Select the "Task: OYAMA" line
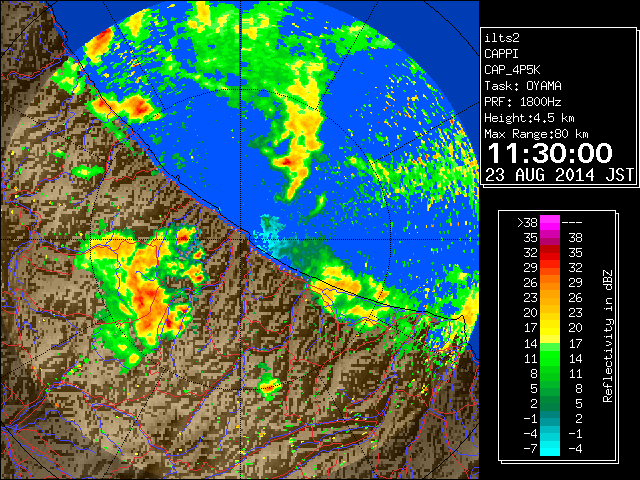Viewport: 640px width, 480px height. coord(523,86)
